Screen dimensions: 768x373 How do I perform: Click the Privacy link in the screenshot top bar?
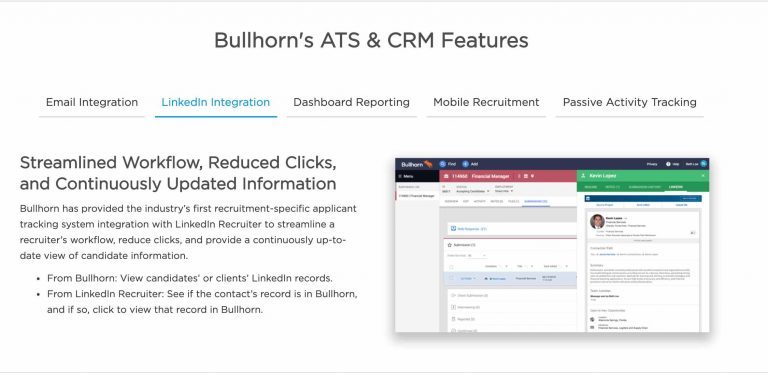click(x=652, y=164)
